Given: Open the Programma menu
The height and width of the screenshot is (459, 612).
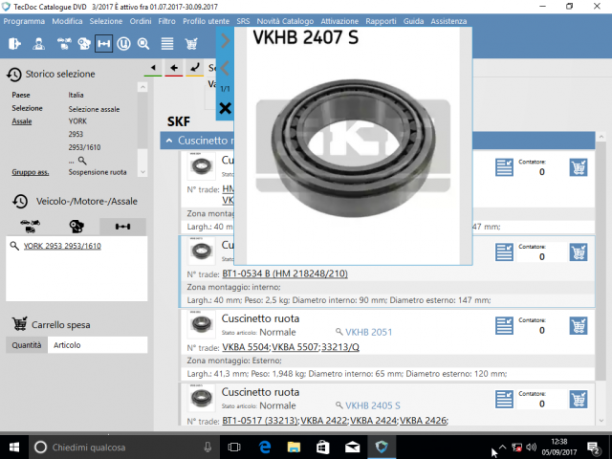Looking at the screenshot, I should (x=24, y=21).
